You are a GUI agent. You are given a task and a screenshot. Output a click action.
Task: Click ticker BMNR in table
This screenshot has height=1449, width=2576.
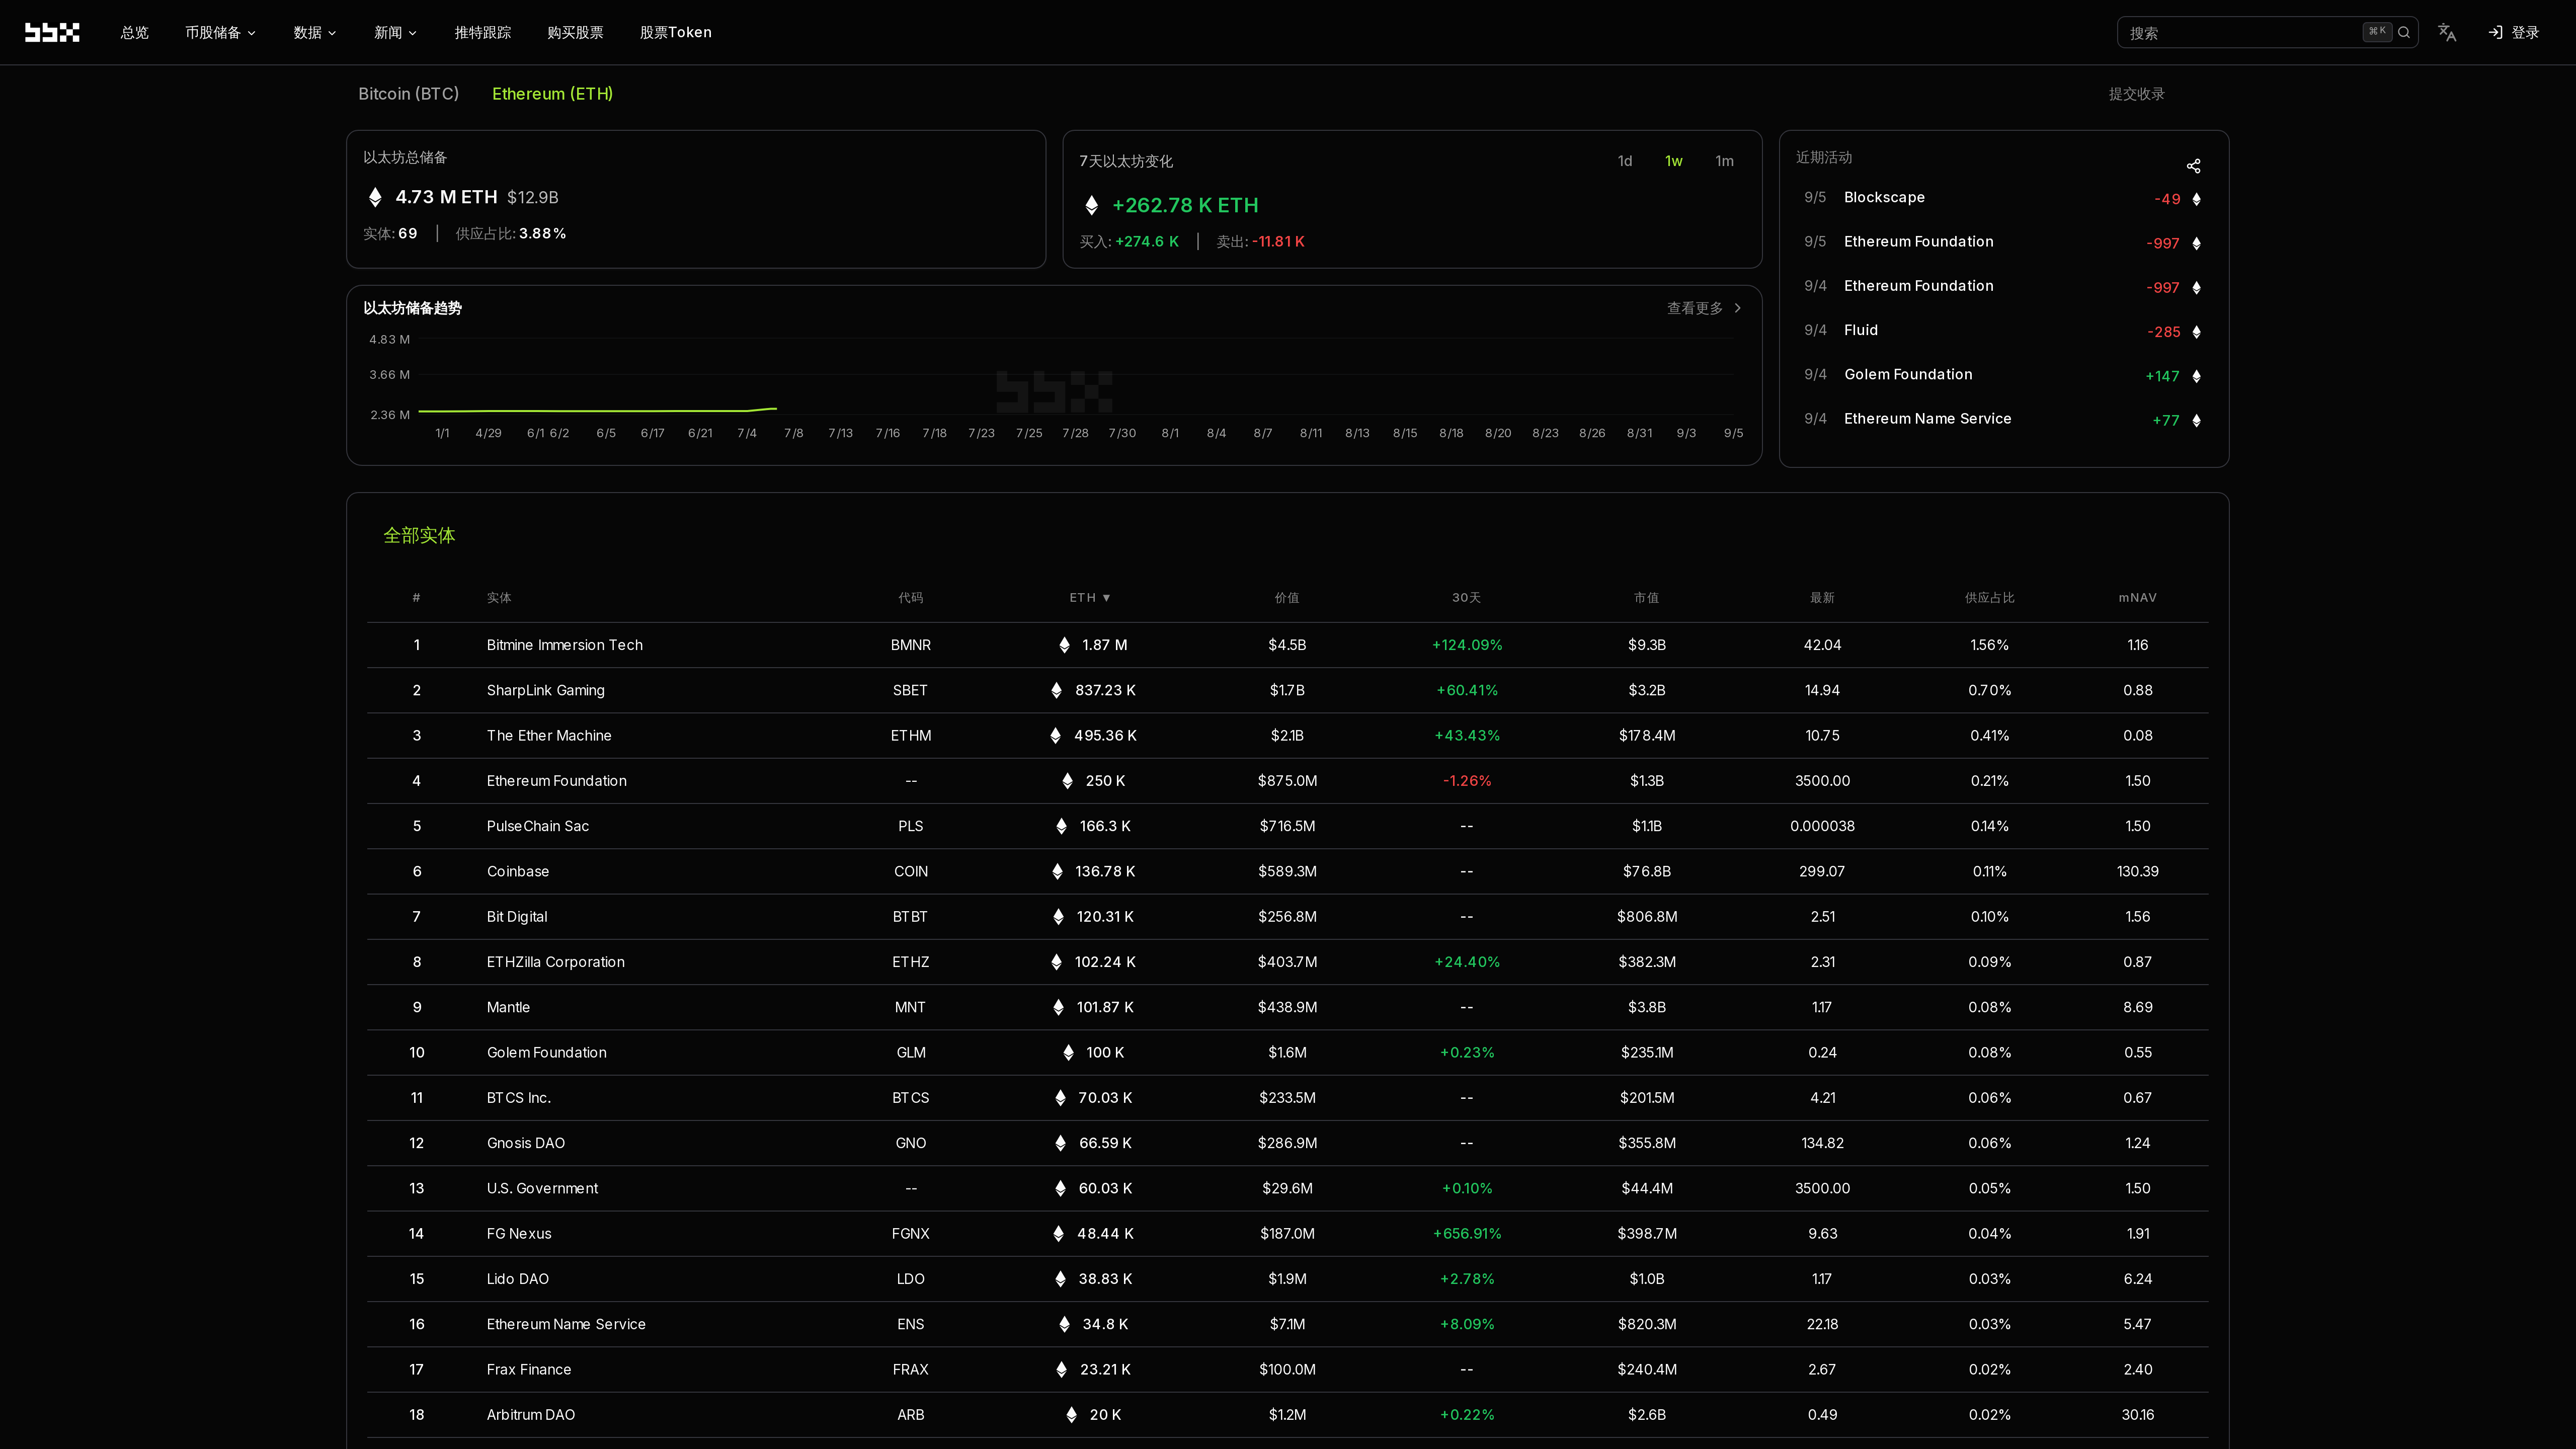click(910, 645)
